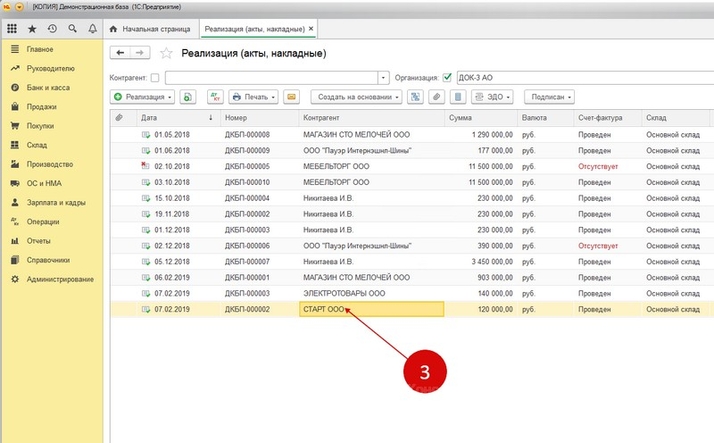The height and width of the screenshot is (443, 714).
Task: Uncheck the Организация filter checkbox
Action: tap(447, 77)
